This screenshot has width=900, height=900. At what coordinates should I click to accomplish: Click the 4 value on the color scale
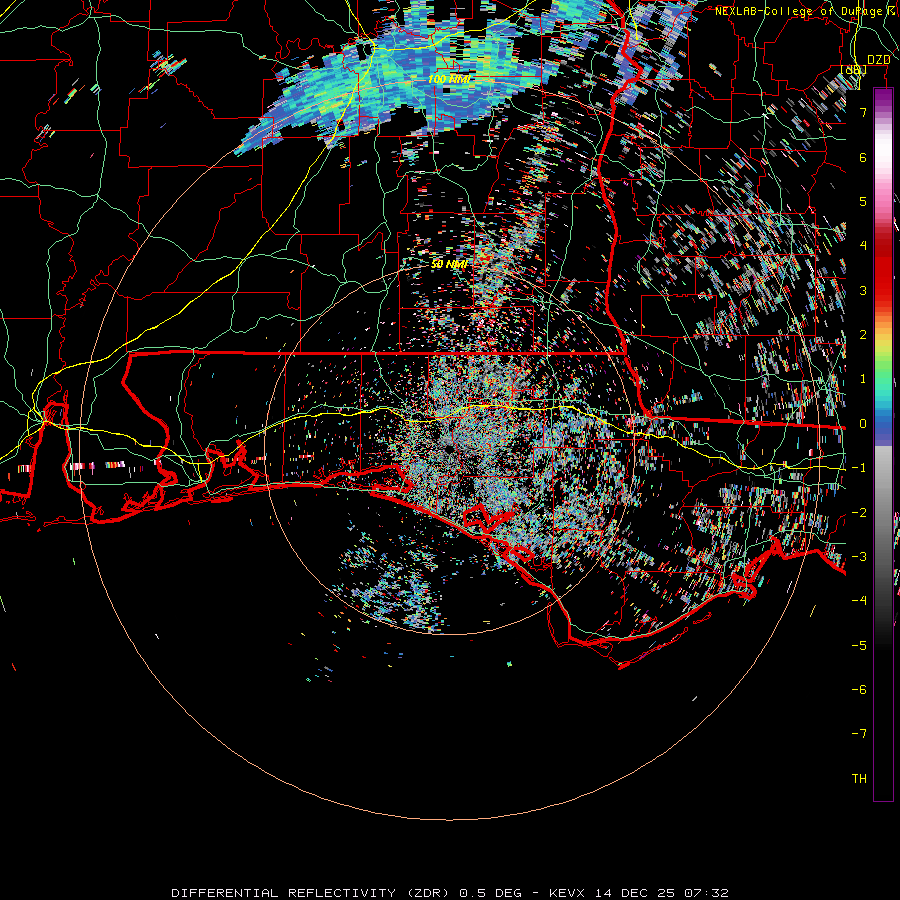pos(863,246)
